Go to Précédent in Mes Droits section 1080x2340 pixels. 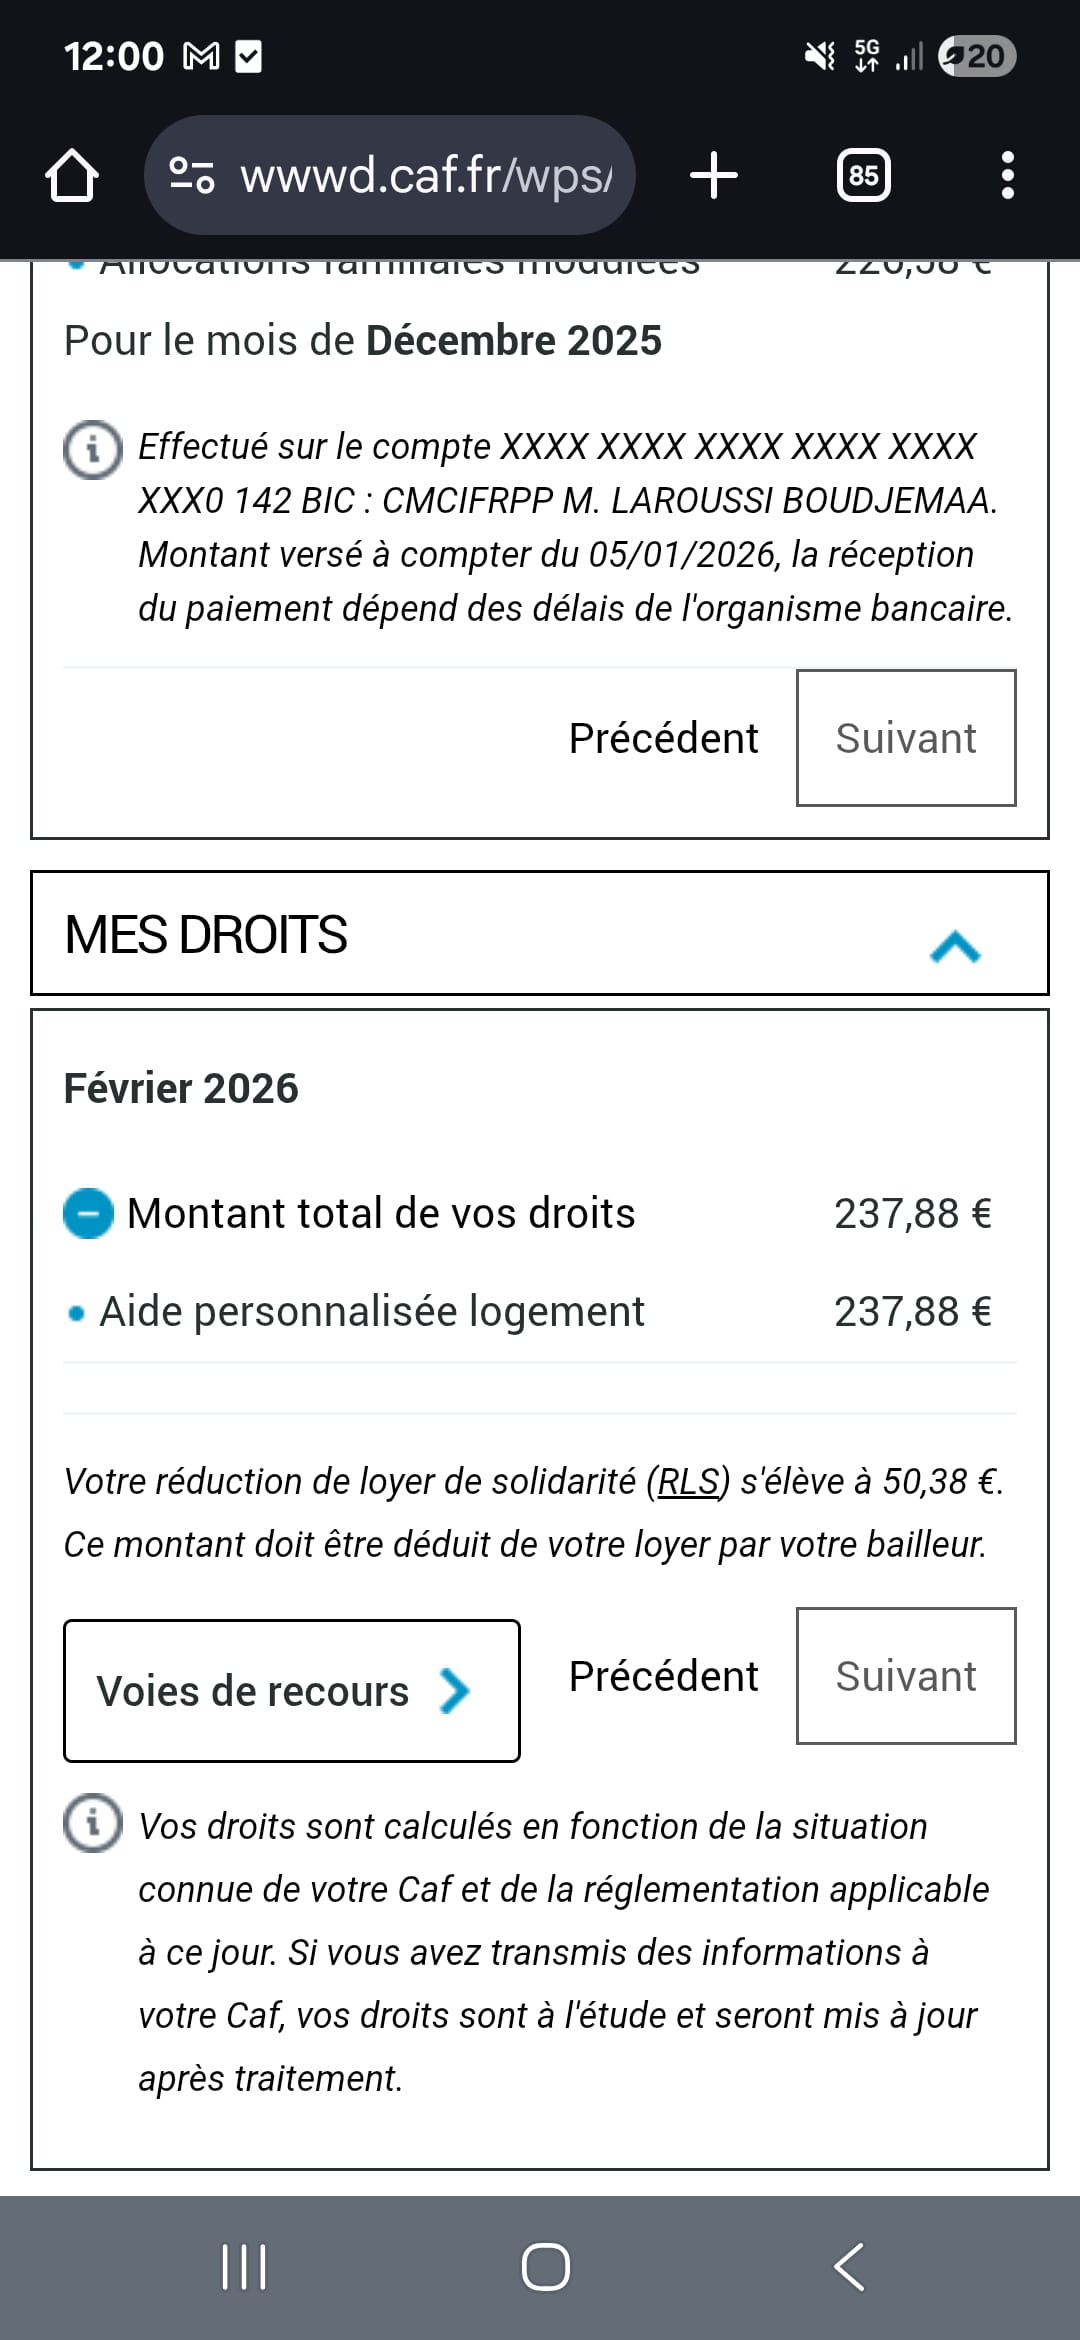click(663, 1676)
